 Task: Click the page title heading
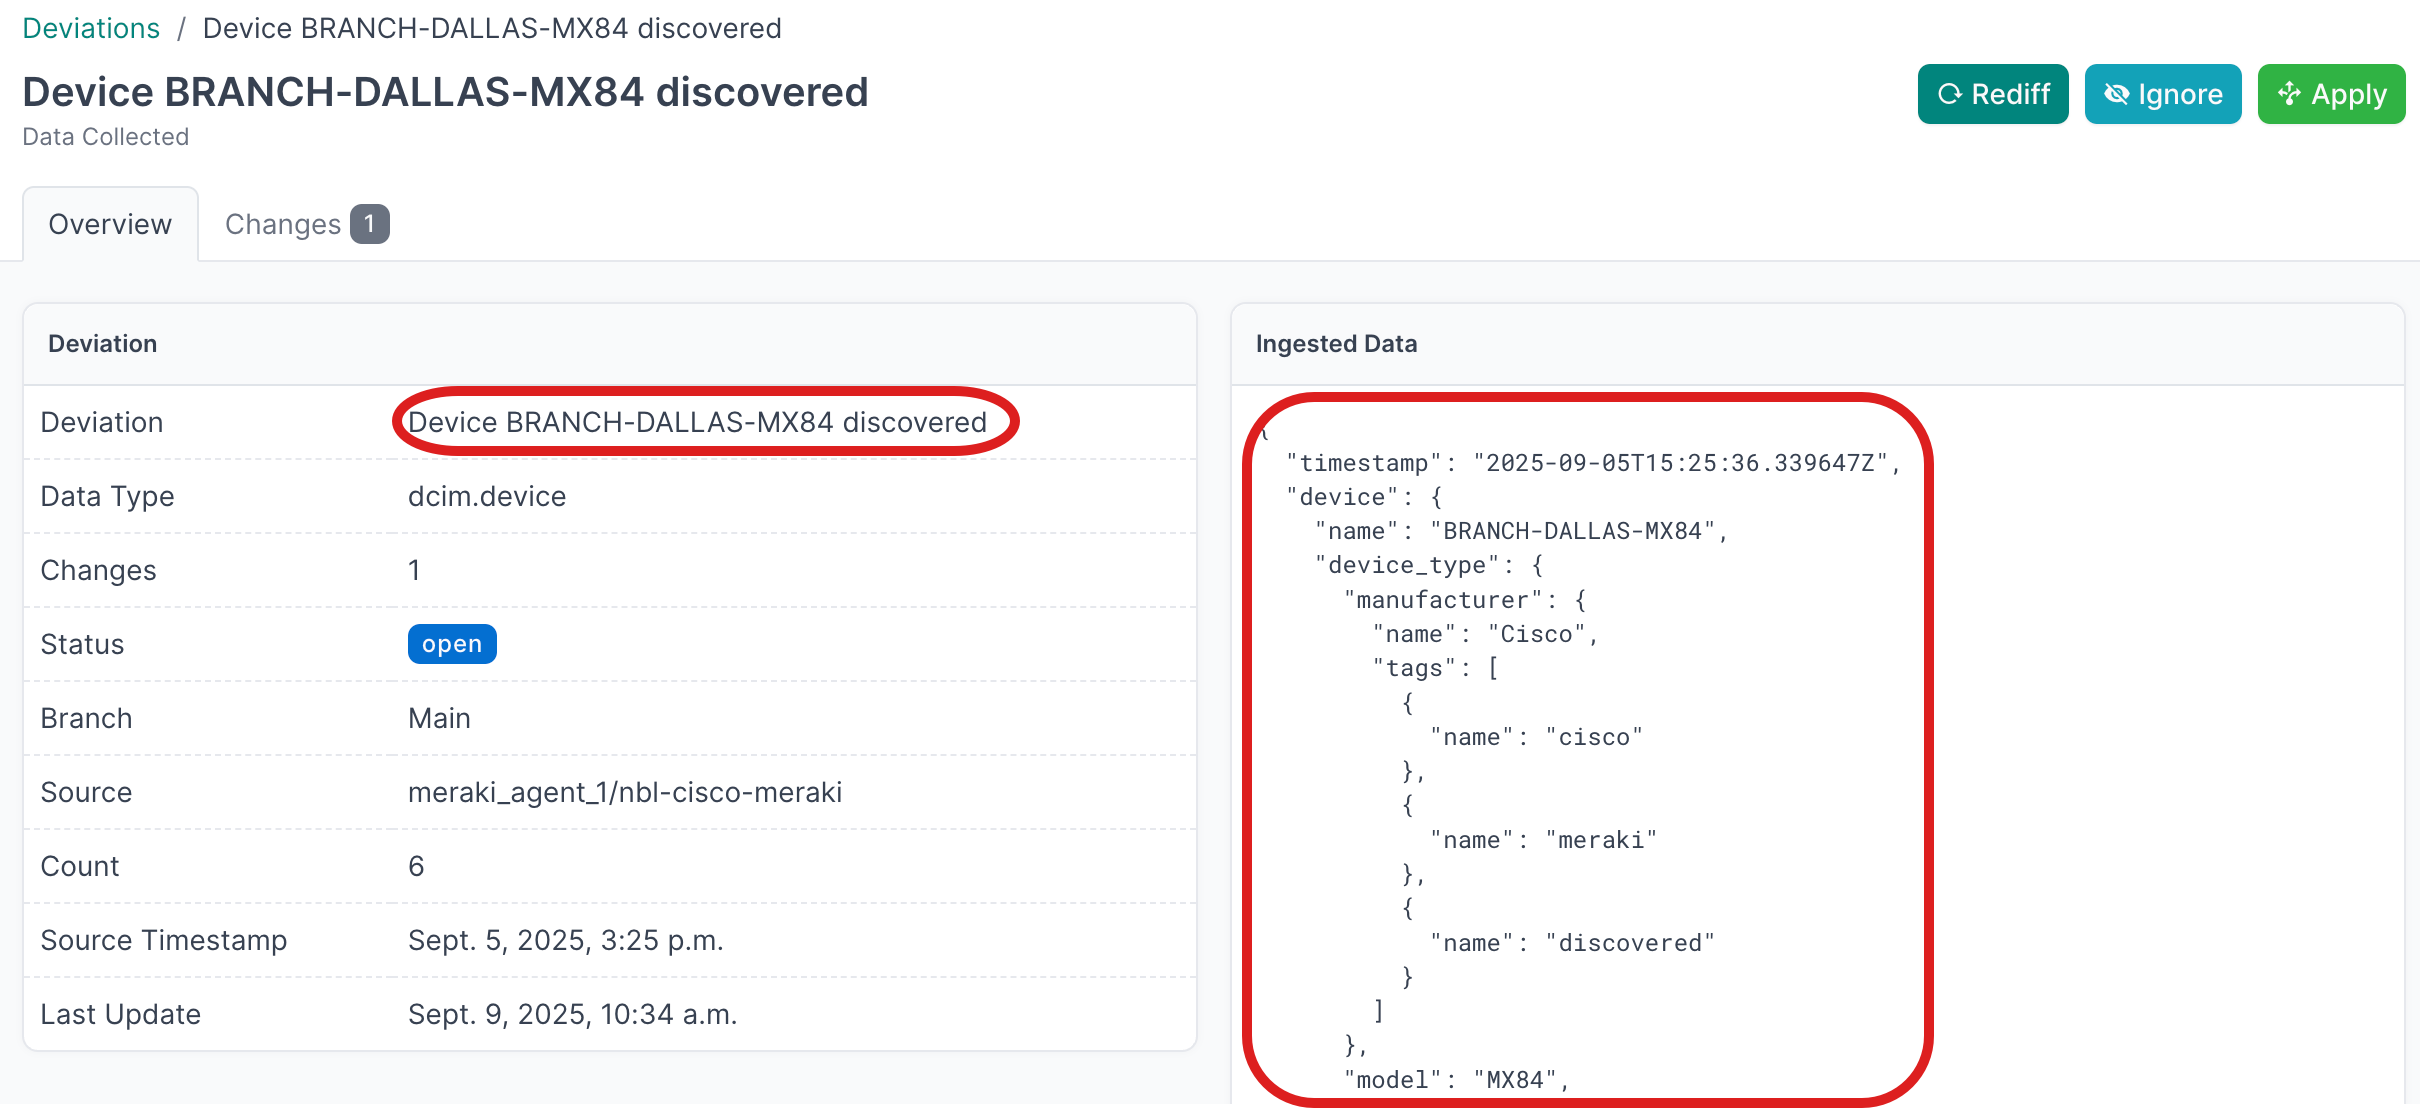(x=445, y=92)
